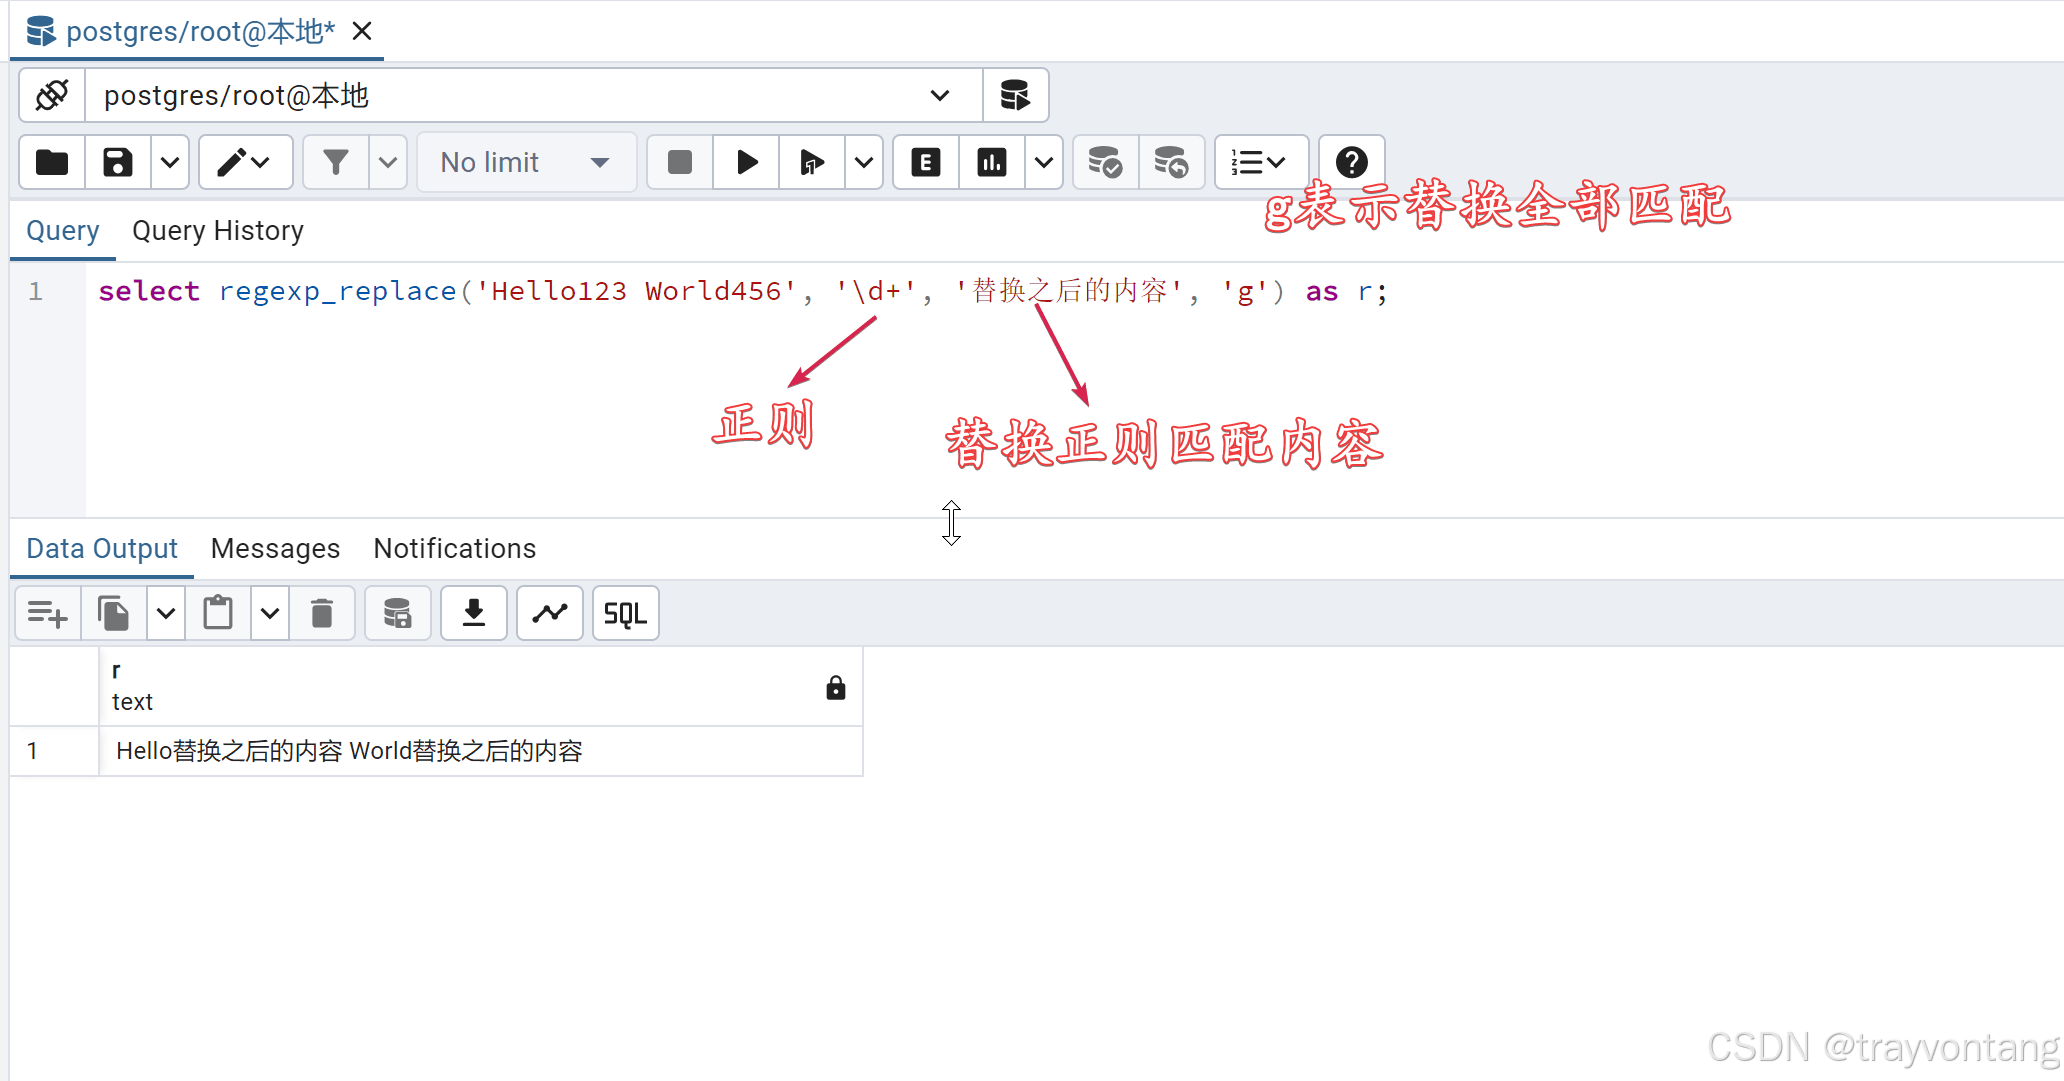Switch to the Data Output tab
The height and width of the screenshot is (1081, 2064).
pos(102,549)
